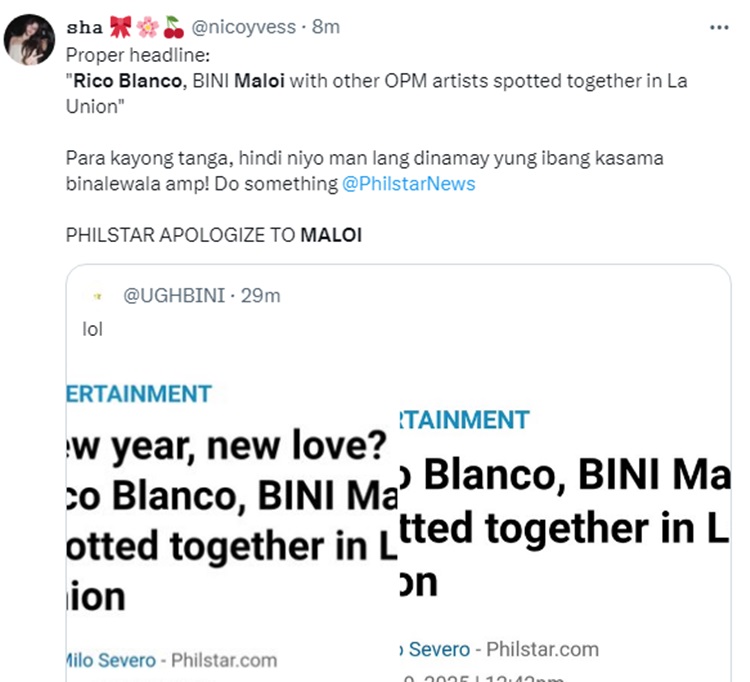Click the cherries emoji in display name
This screenshot has width=750, height=682.
pyautogui.click(x=174, y=28)
